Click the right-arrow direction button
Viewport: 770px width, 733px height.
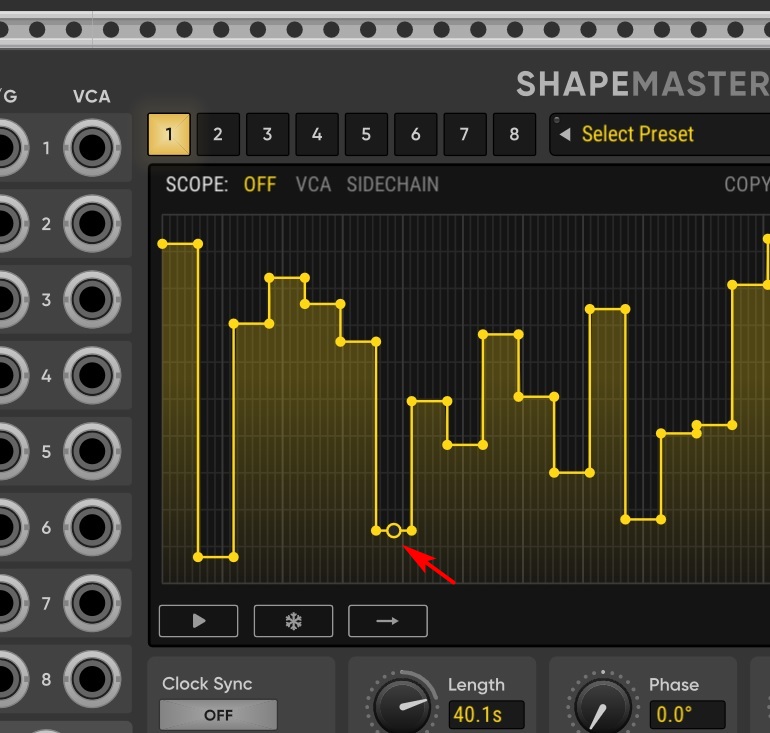[x=387, y=621]
